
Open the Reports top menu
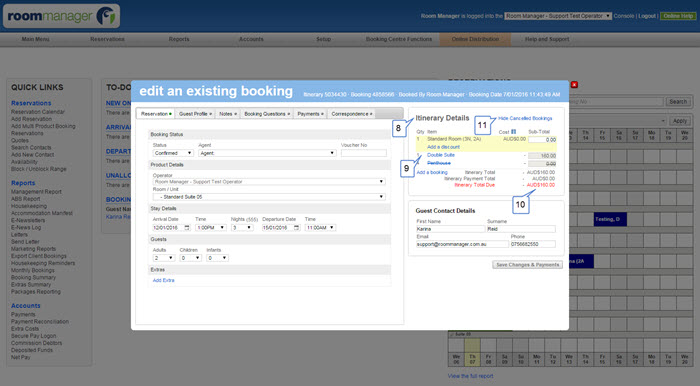coord(179,39)
